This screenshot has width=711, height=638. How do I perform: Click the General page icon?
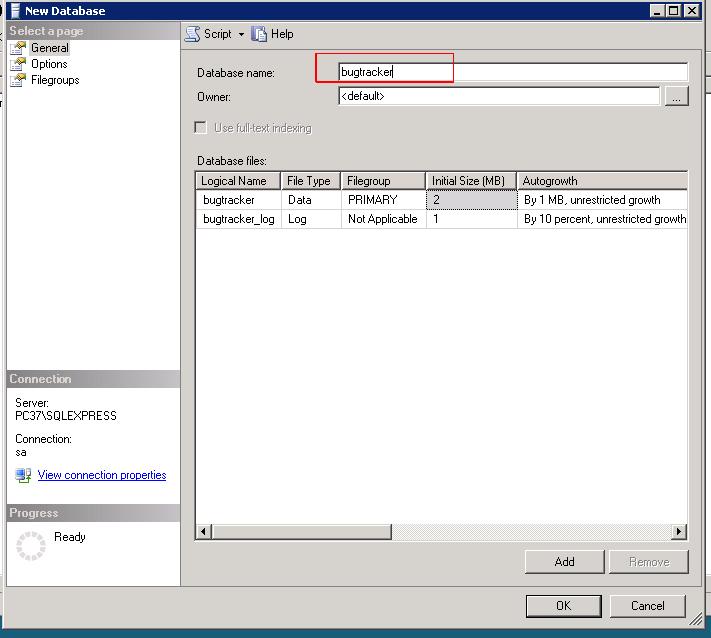[x=18, y=48]
